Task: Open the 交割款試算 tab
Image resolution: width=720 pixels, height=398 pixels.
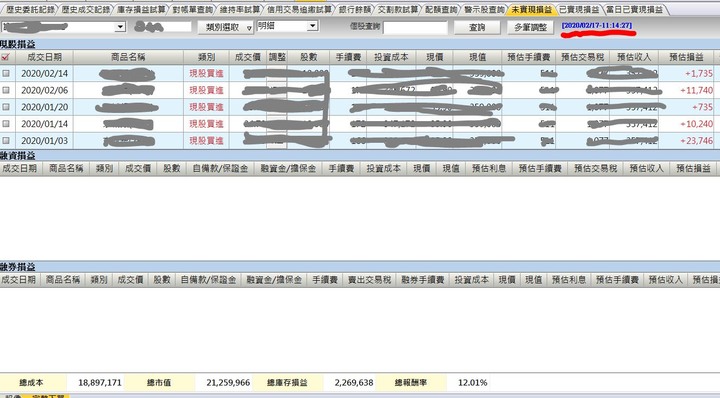Action: [x=398, y=9]
